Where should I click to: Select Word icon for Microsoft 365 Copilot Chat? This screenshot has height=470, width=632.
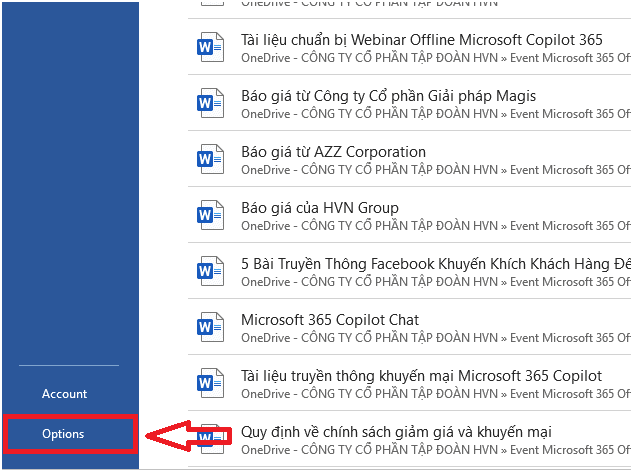[x=211, y=327]
